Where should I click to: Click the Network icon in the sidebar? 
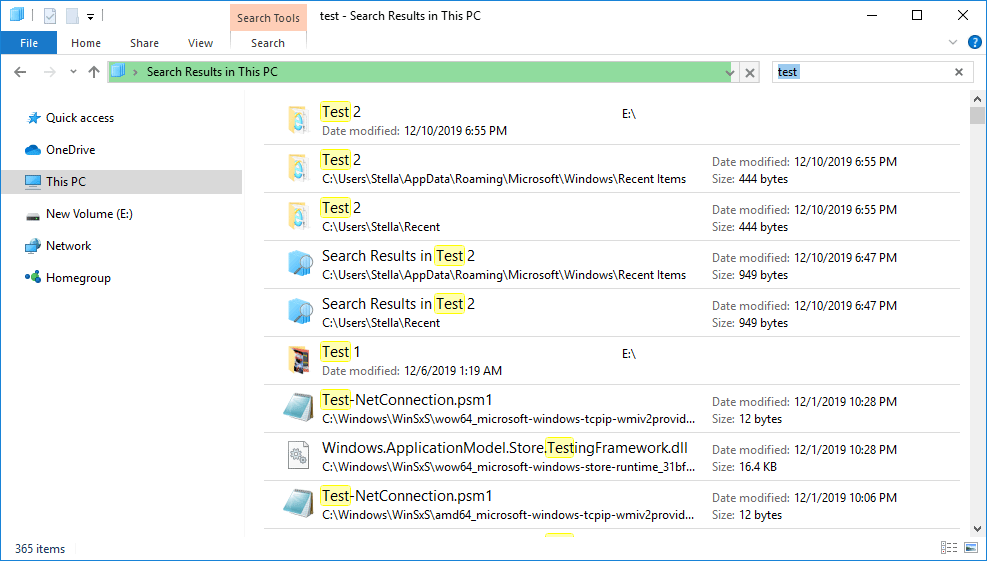[x=33, y=246]
